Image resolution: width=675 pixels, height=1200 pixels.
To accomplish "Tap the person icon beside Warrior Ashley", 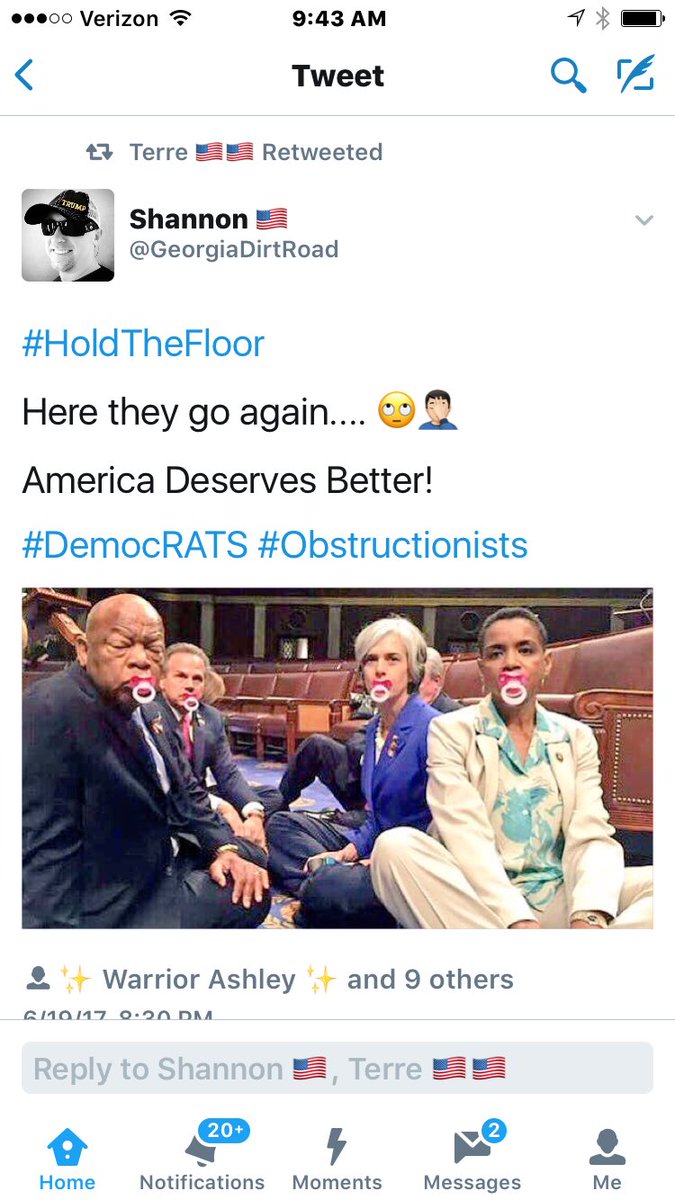I will click(x=37, y=979).
